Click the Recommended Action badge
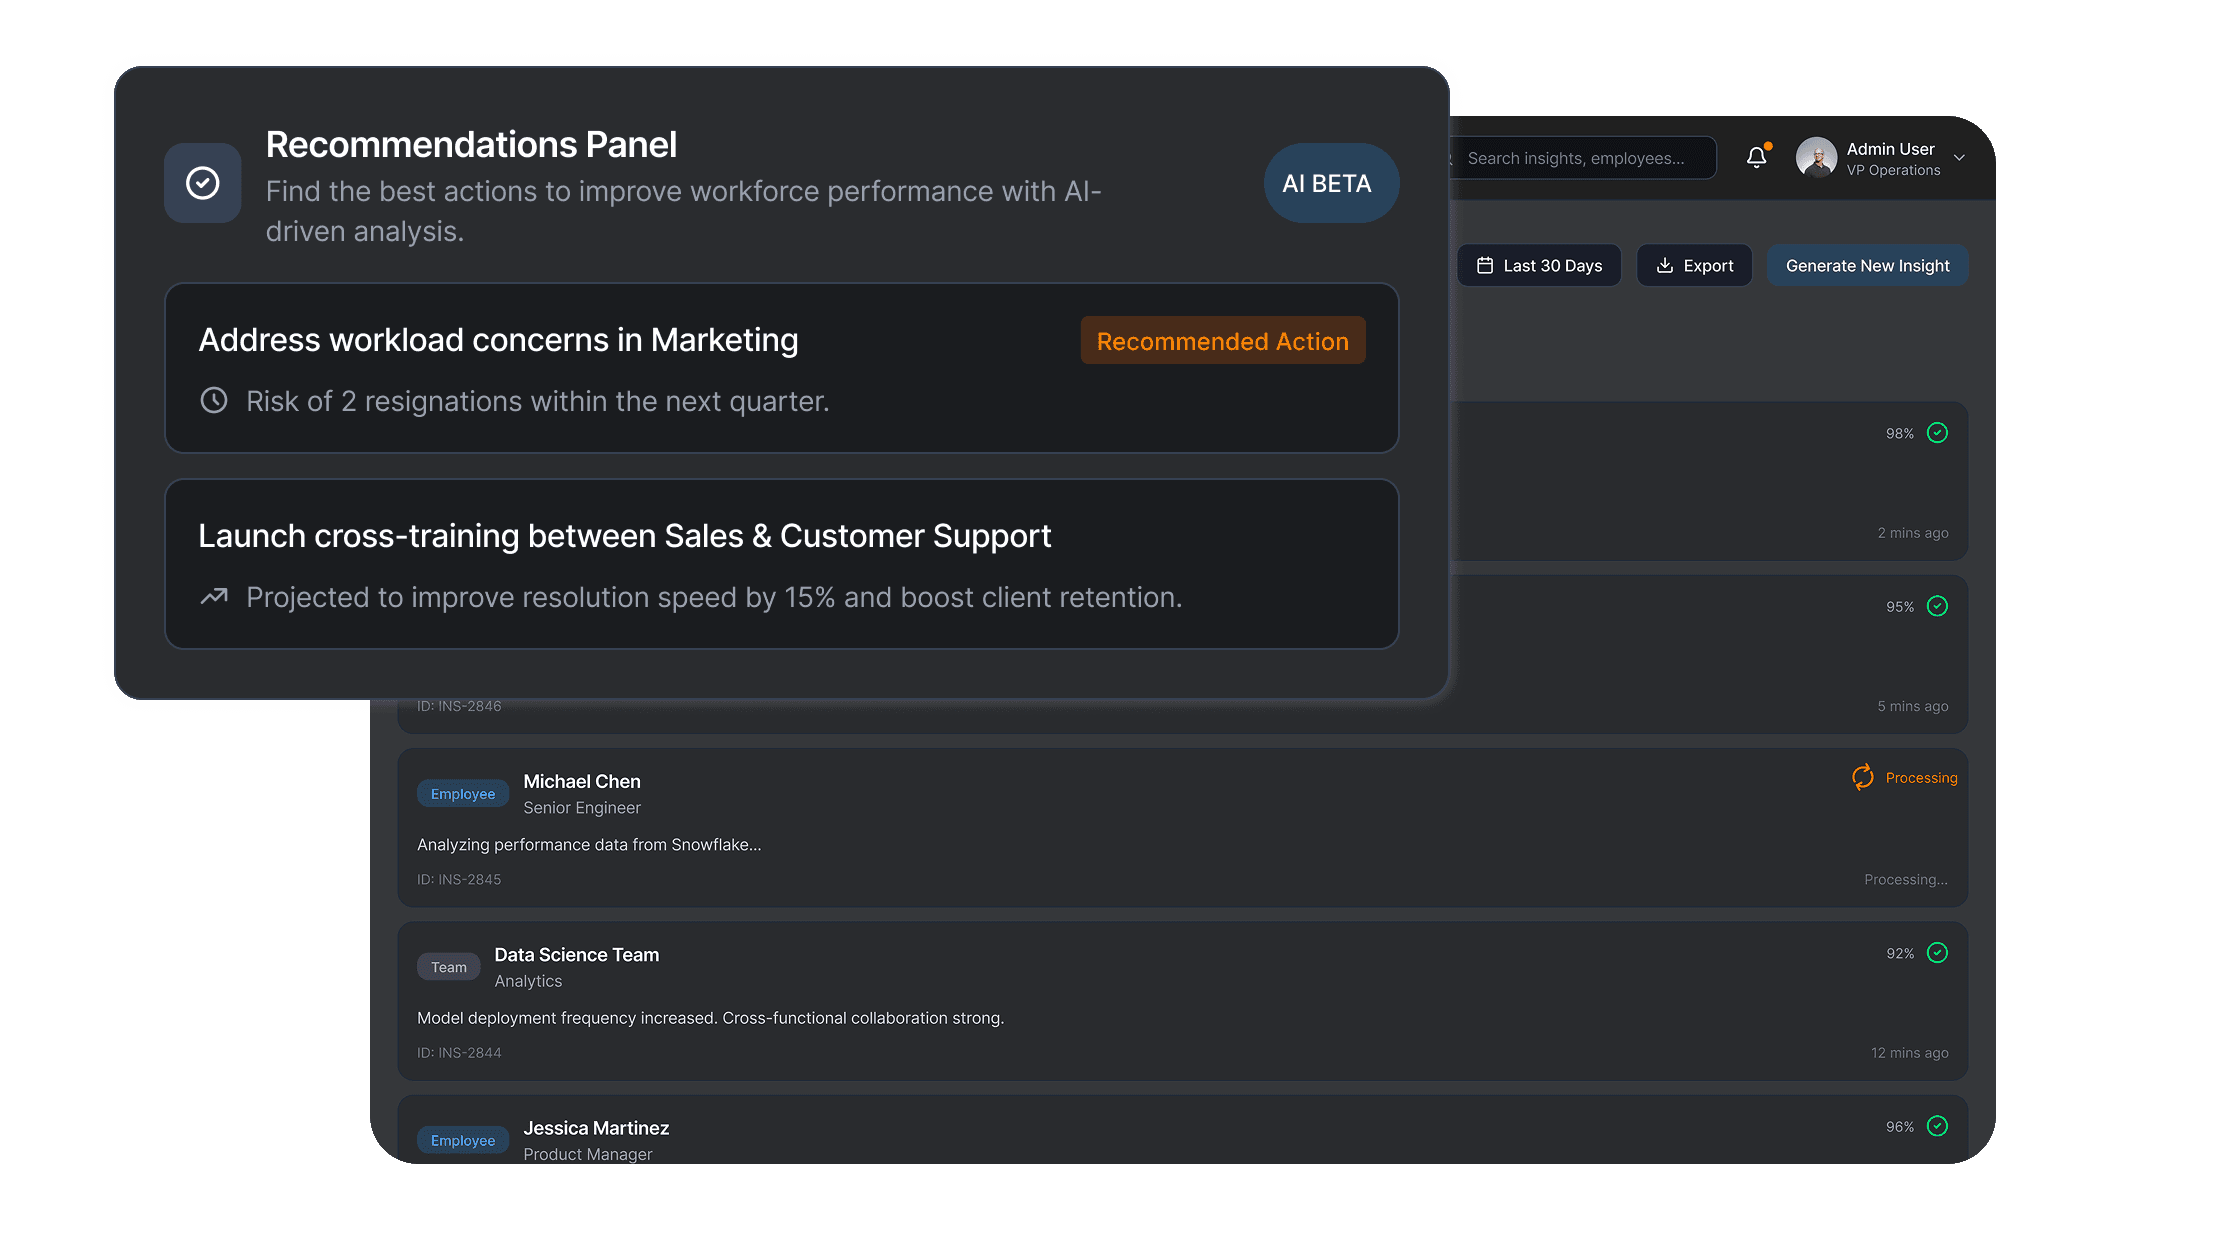Screen dimensions: 2240x1260 1222,340
